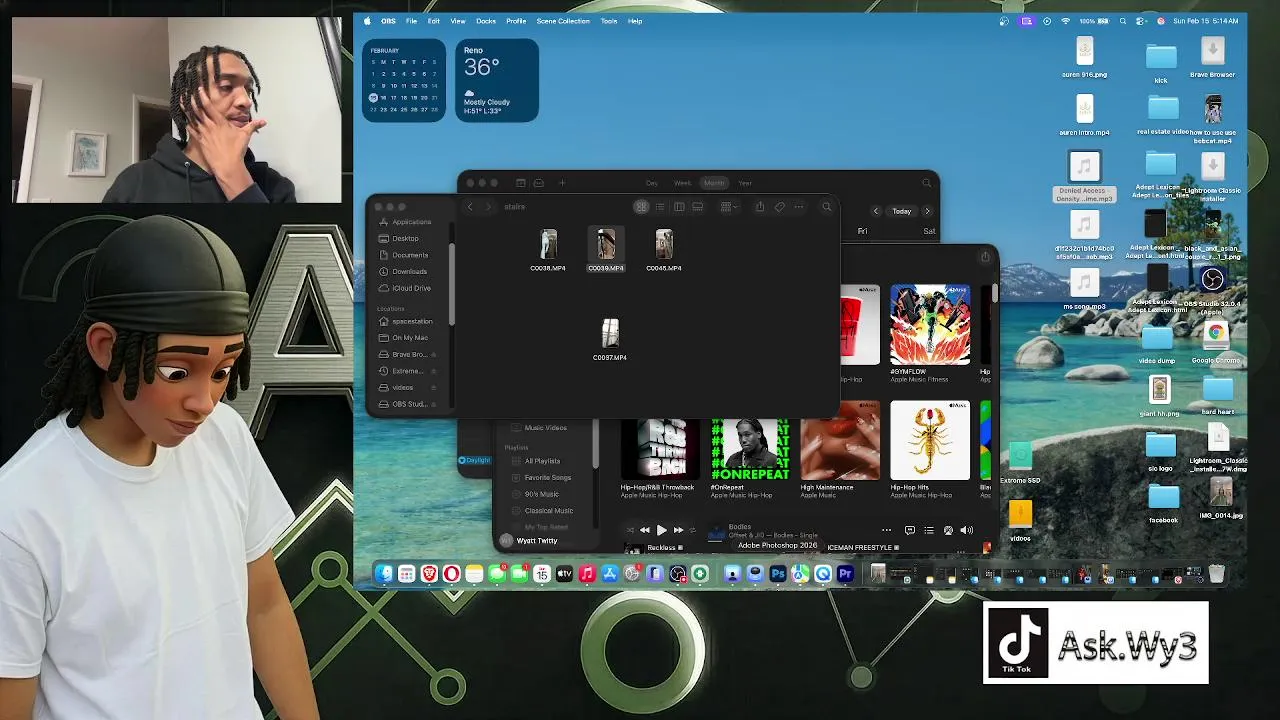The height and width of the screenshot is (720, 1280).
Task: Open the File menu
Action: (x=411, y=21)
